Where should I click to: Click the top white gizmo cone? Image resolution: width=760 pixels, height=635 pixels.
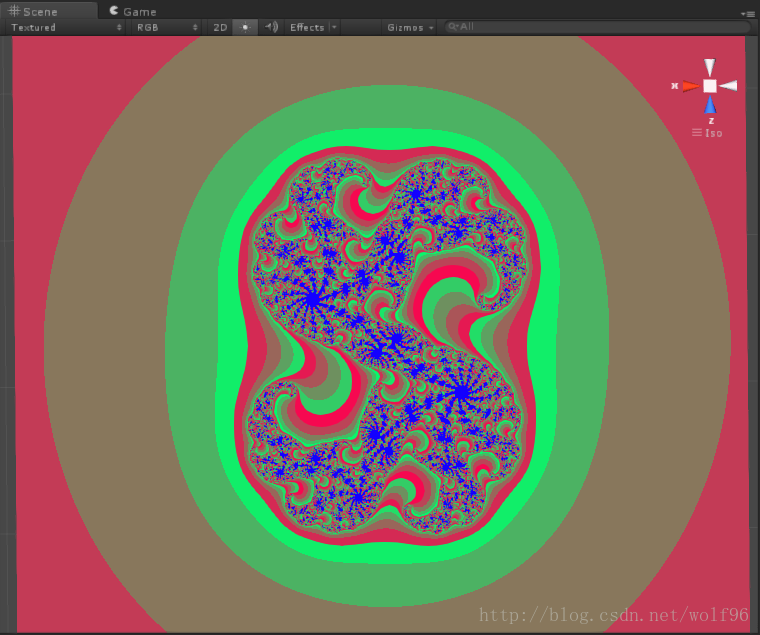[x=710, y=67]
